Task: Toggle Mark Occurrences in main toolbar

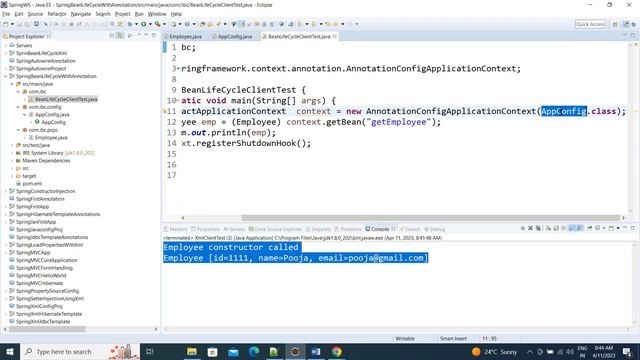Action: coord(242,24)
